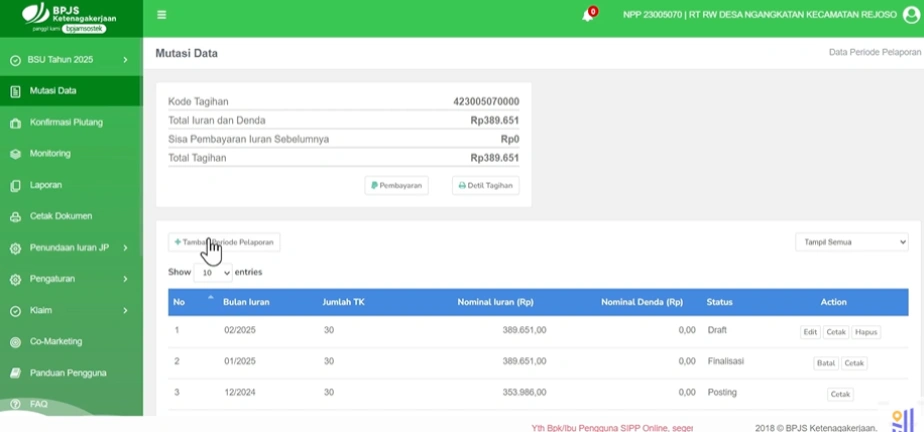
Task: Click the FAQ question mark icon
Action: (16, 405)
